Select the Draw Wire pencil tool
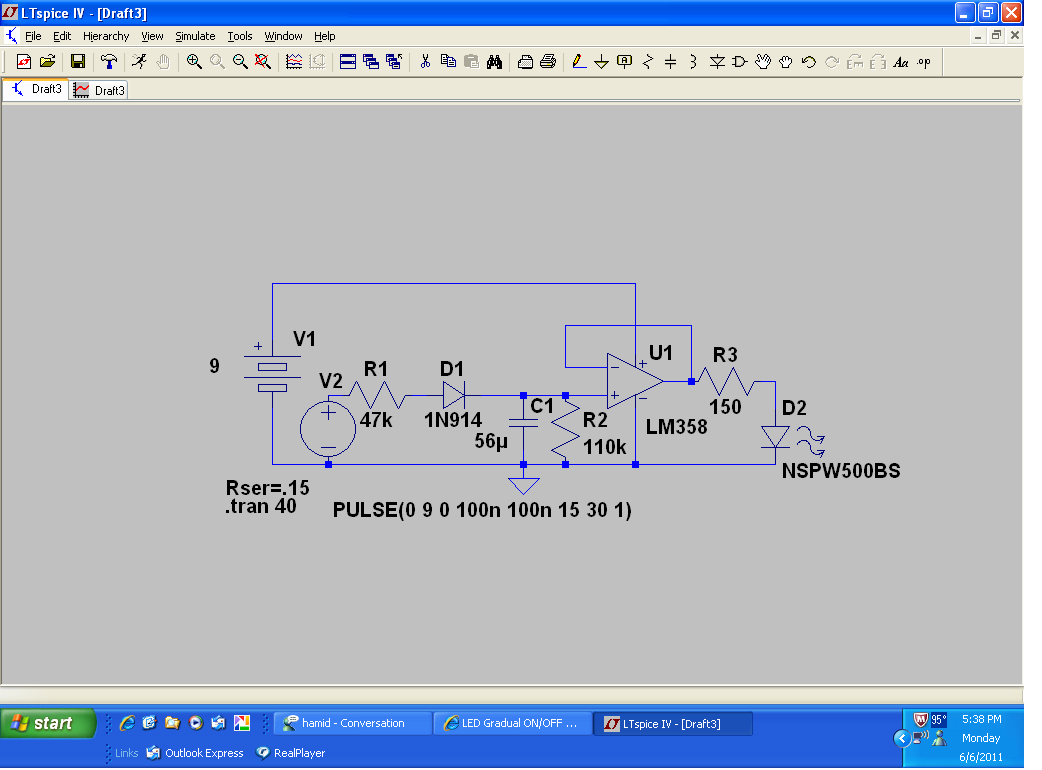This screenshot has height=770, width=1042. tap(579, 62)
